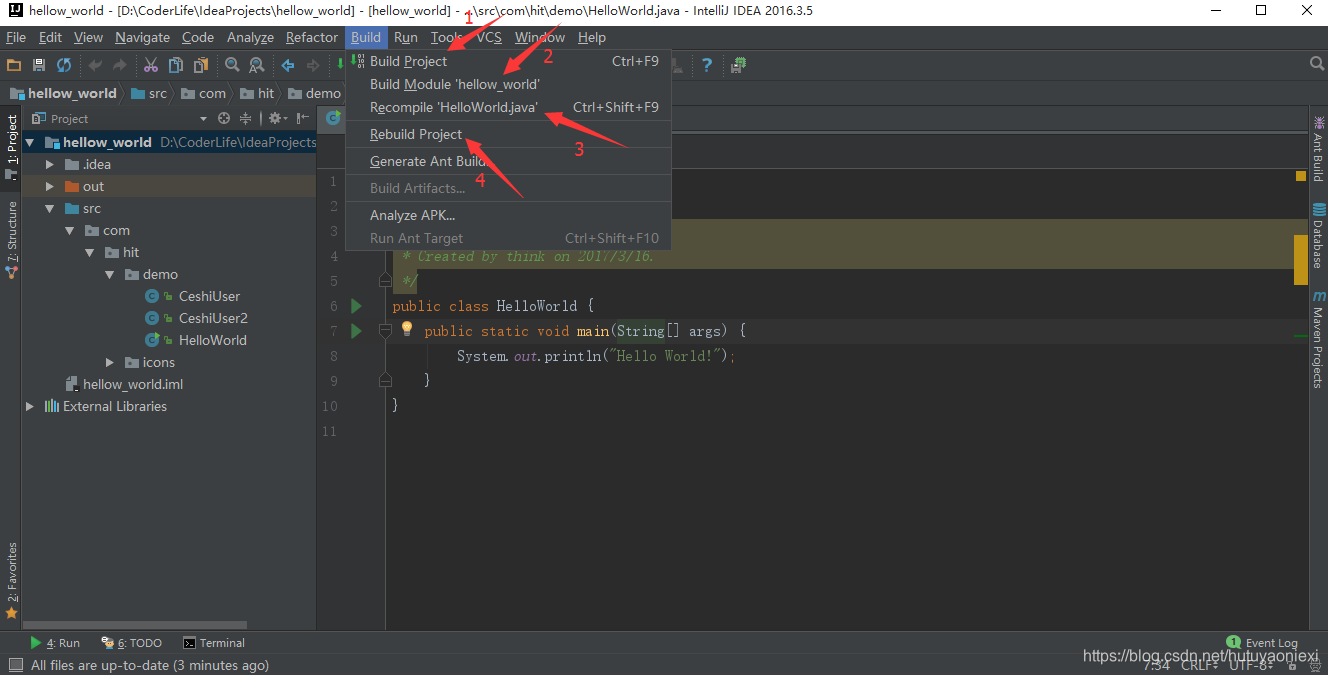Click hit in navigation breadcrumb
Screen dimensions: 1328x675
coord(257,93)
